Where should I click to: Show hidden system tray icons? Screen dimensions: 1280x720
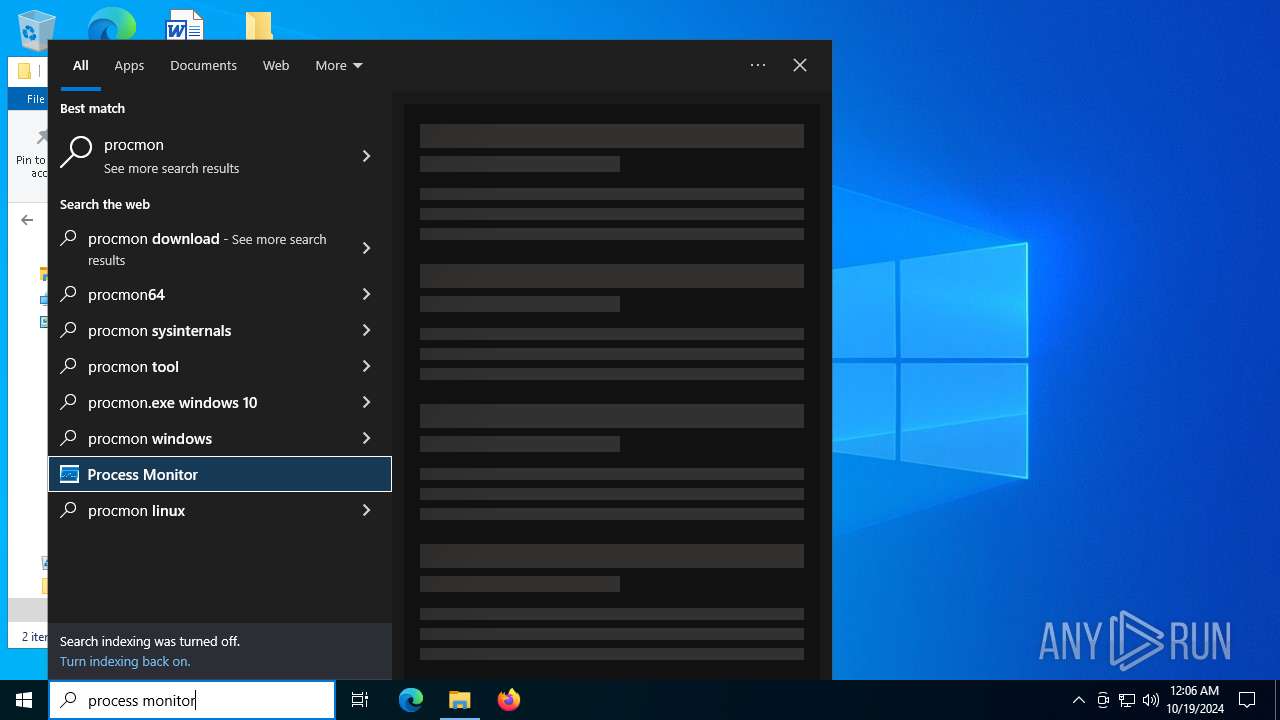click(x=1078, y=700)
